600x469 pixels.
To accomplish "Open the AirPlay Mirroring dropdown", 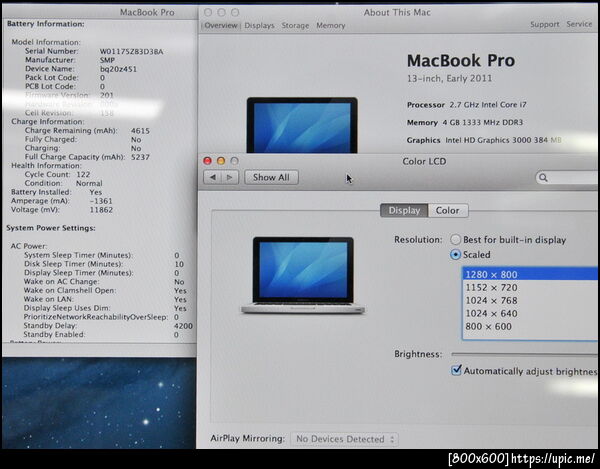I will point(344,439).
